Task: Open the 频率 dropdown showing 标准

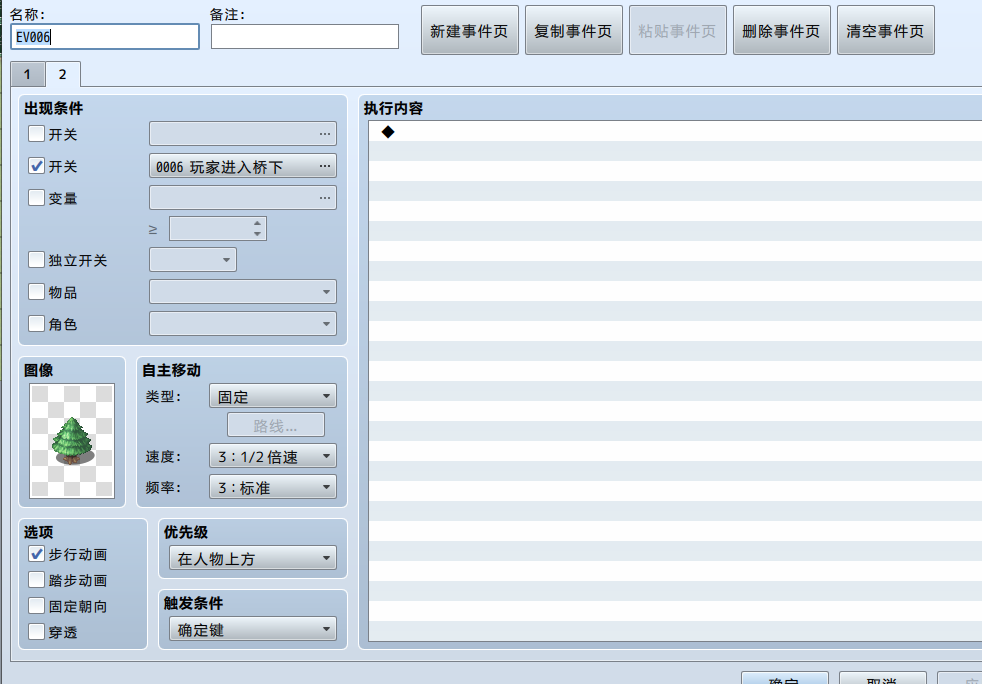Action: click(273, 487)
